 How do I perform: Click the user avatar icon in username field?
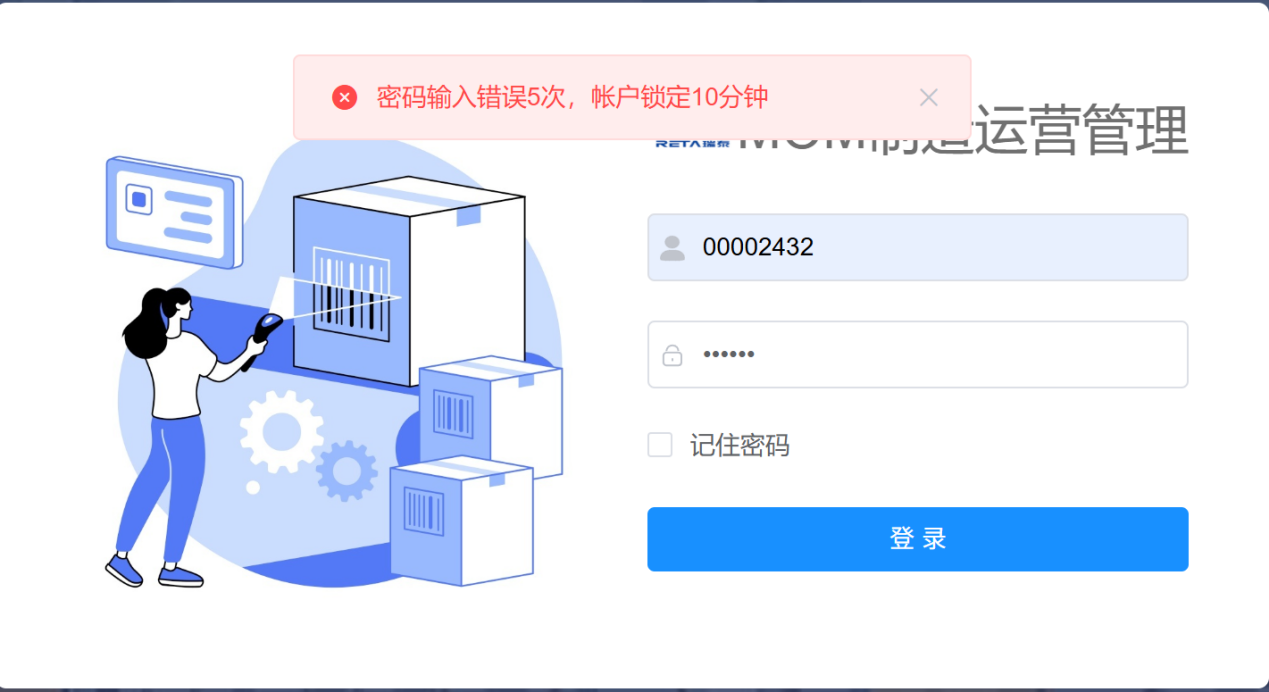point(673,247)
